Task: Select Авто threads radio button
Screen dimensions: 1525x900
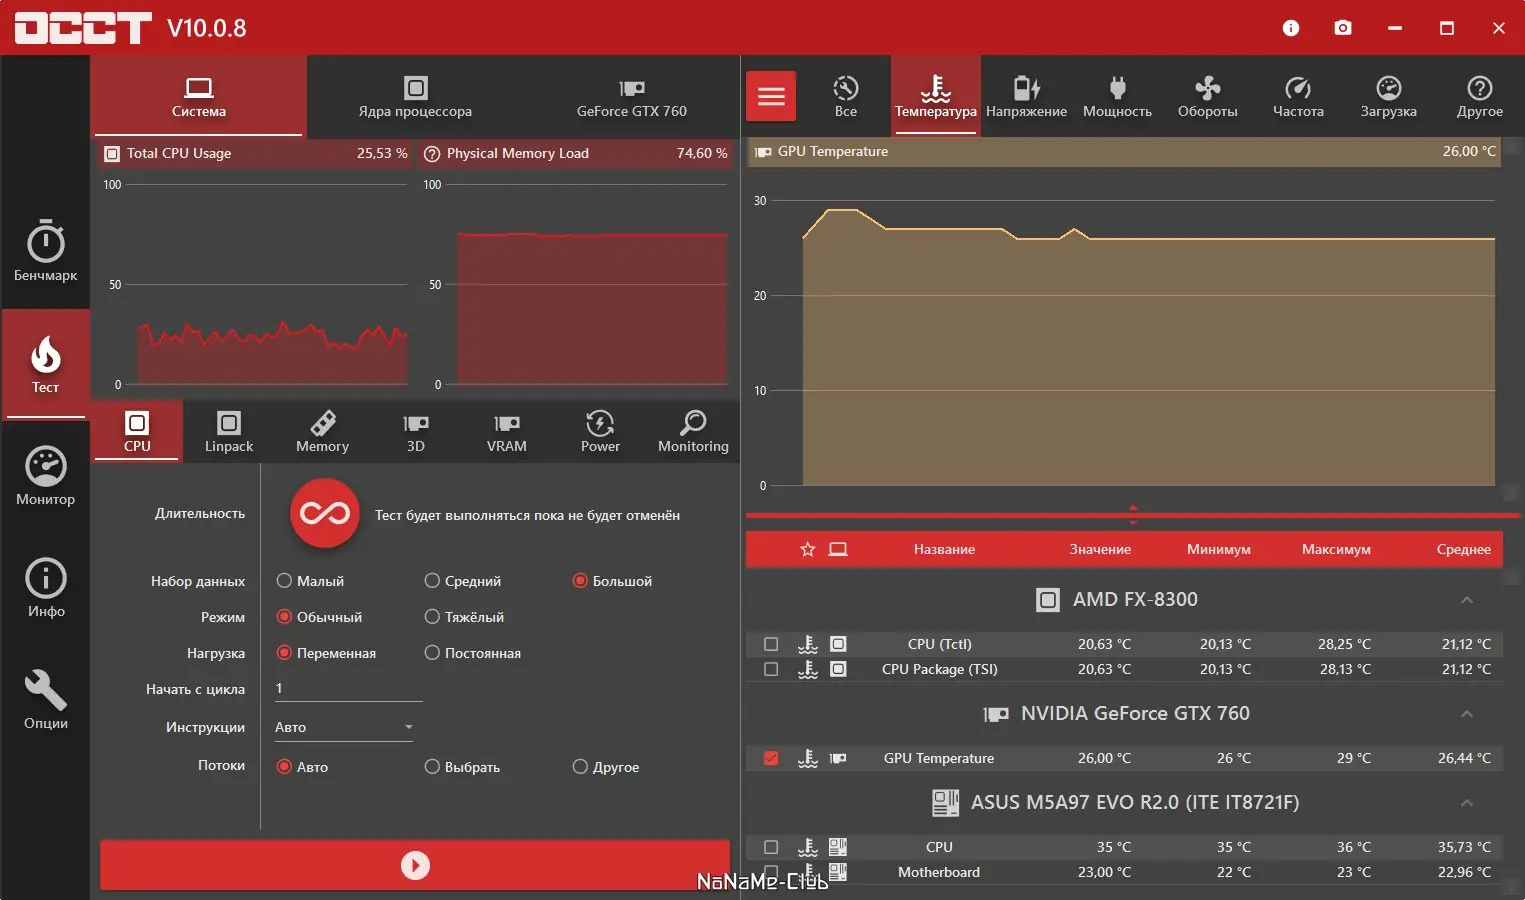Action: (302, 767)
